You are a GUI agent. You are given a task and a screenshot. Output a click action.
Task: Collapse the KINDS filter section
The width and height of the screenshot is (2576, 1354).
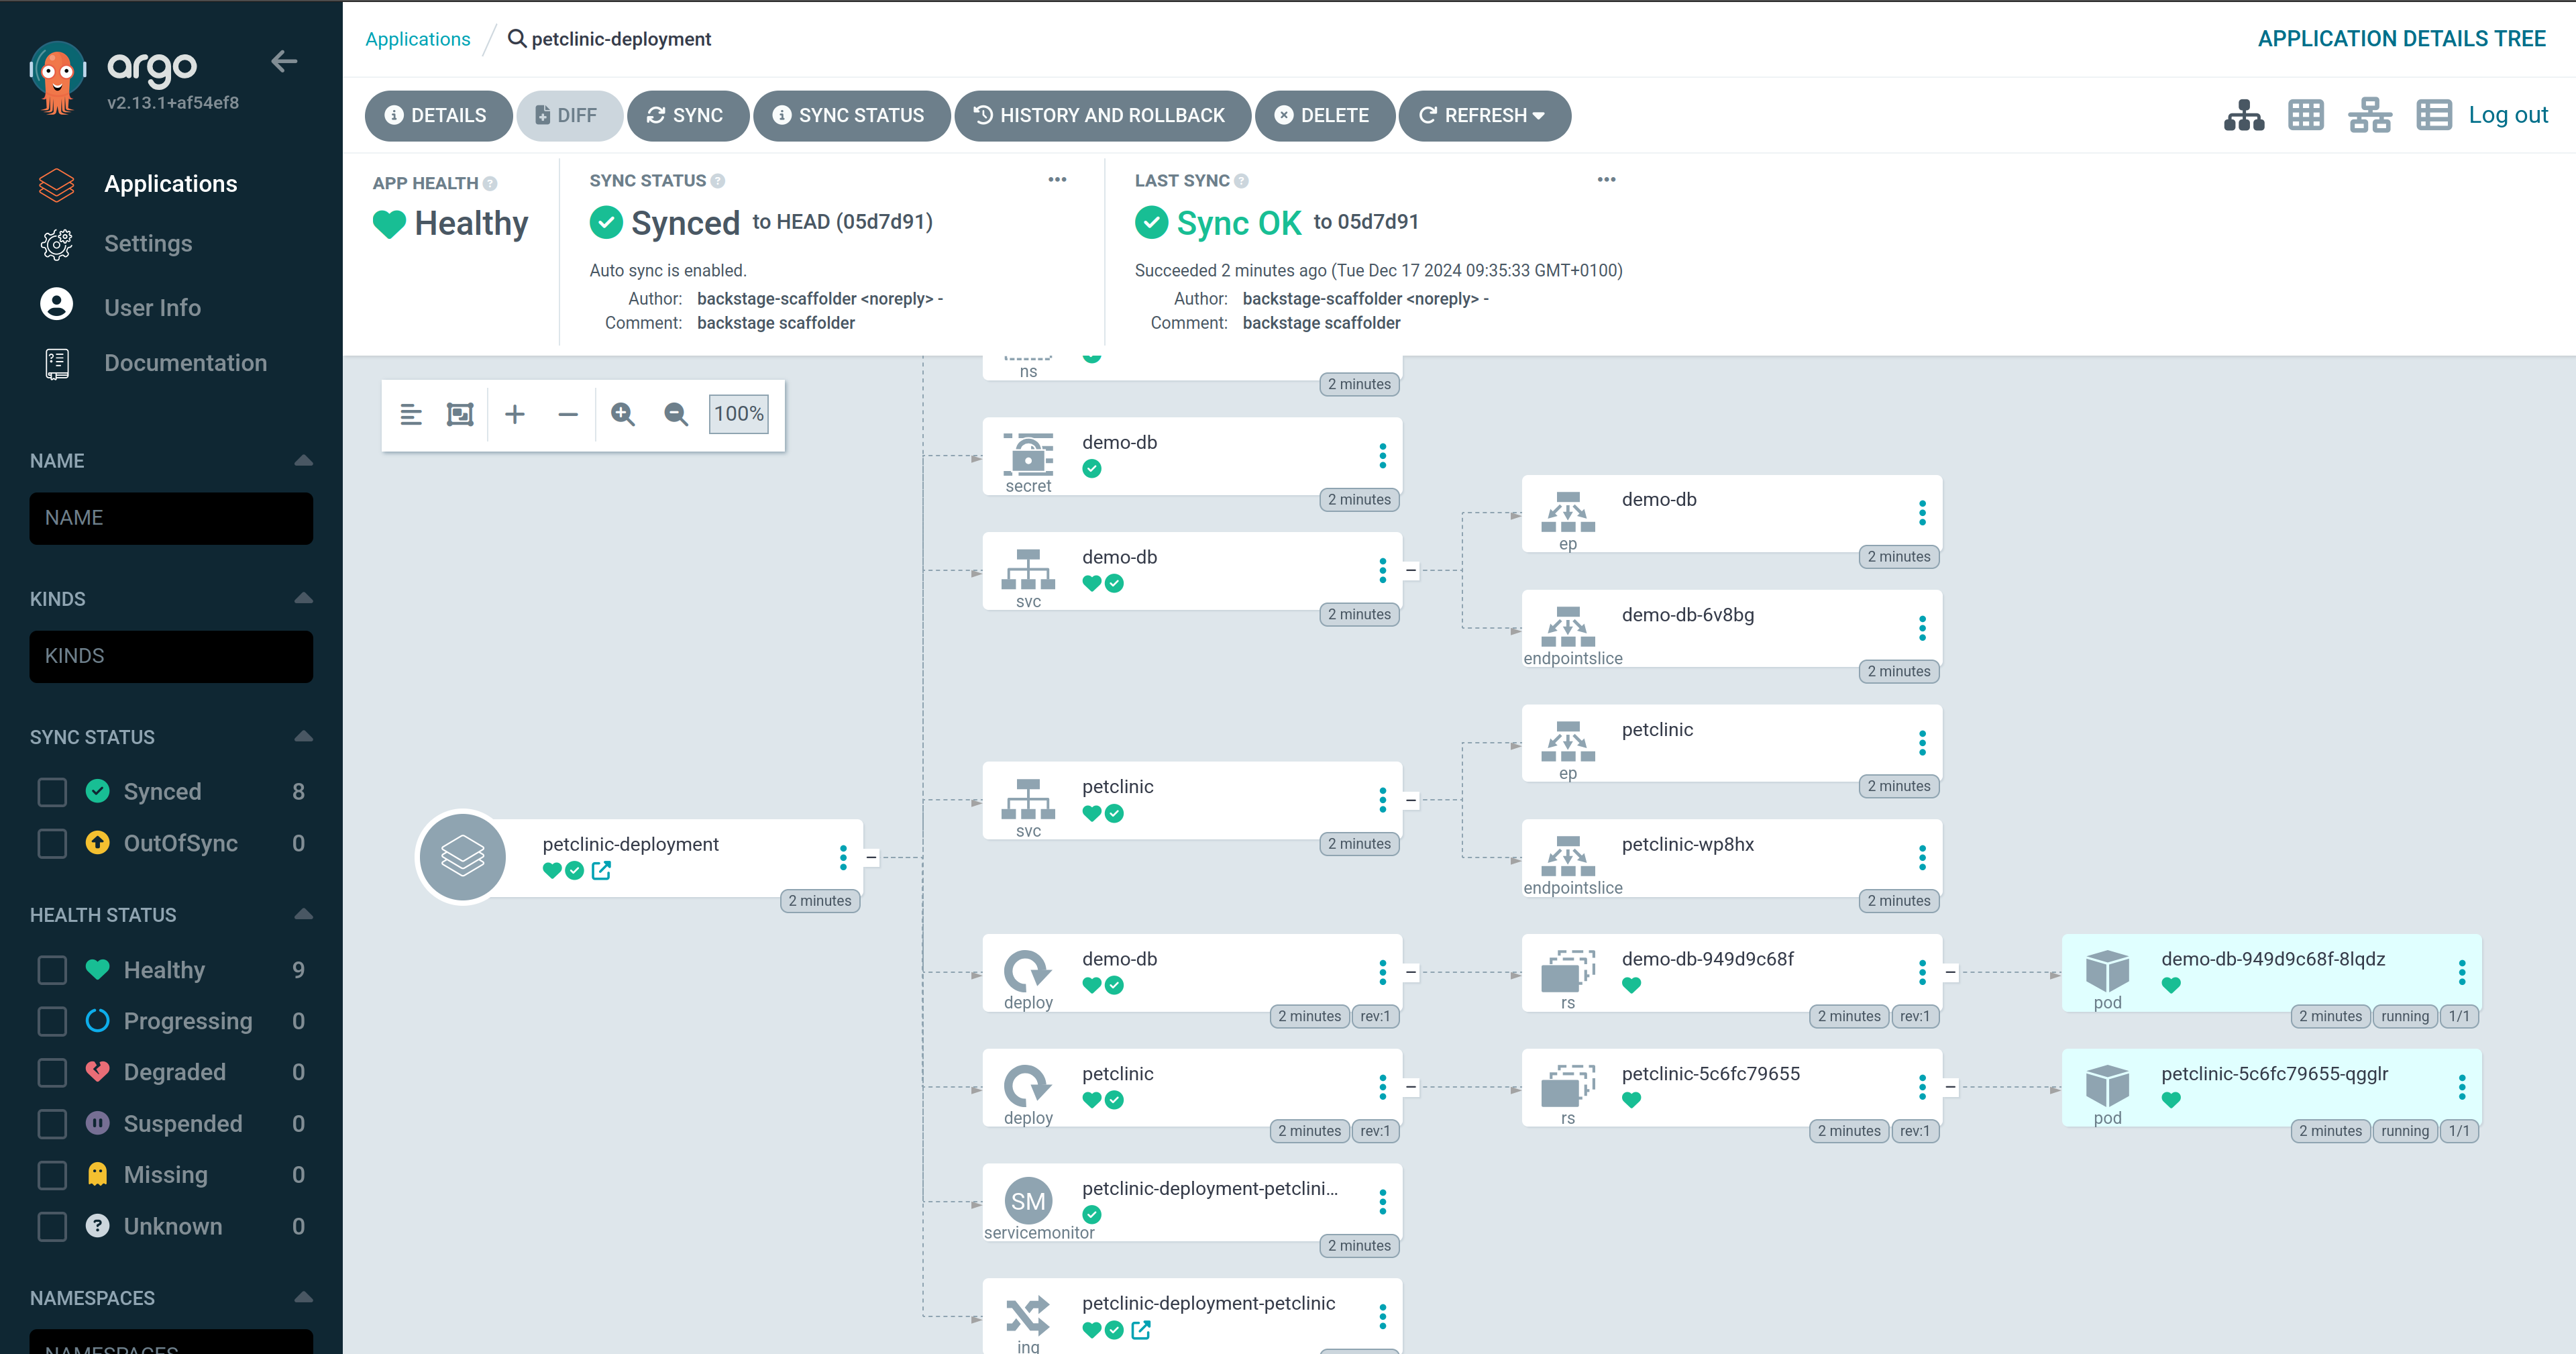click(x=304, y=599)
